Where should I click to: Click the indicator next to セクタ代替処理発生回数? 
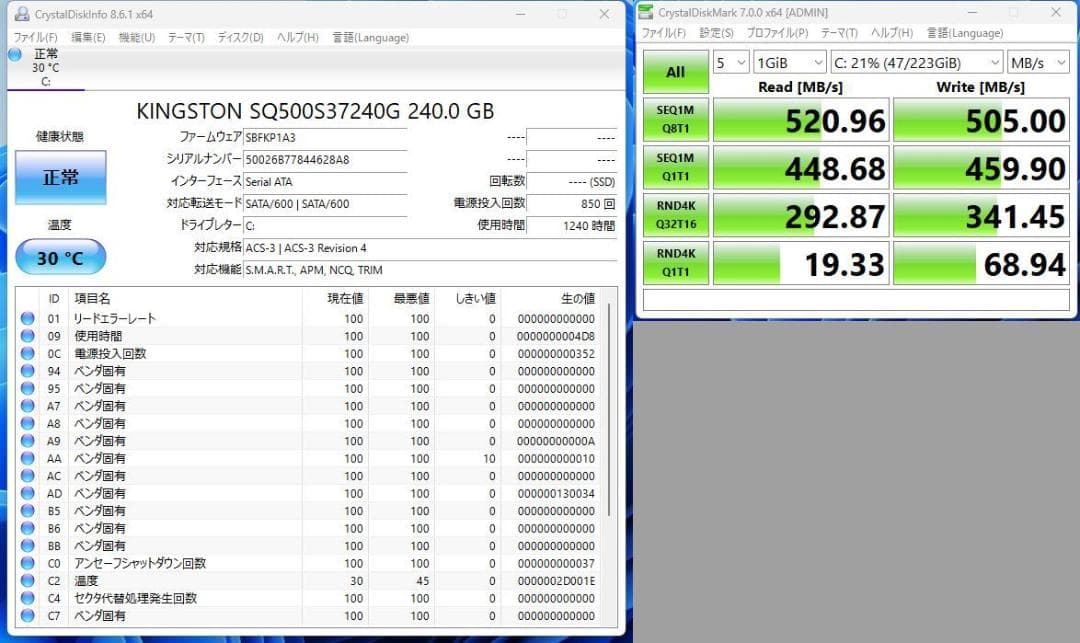[x=27, y=598]
